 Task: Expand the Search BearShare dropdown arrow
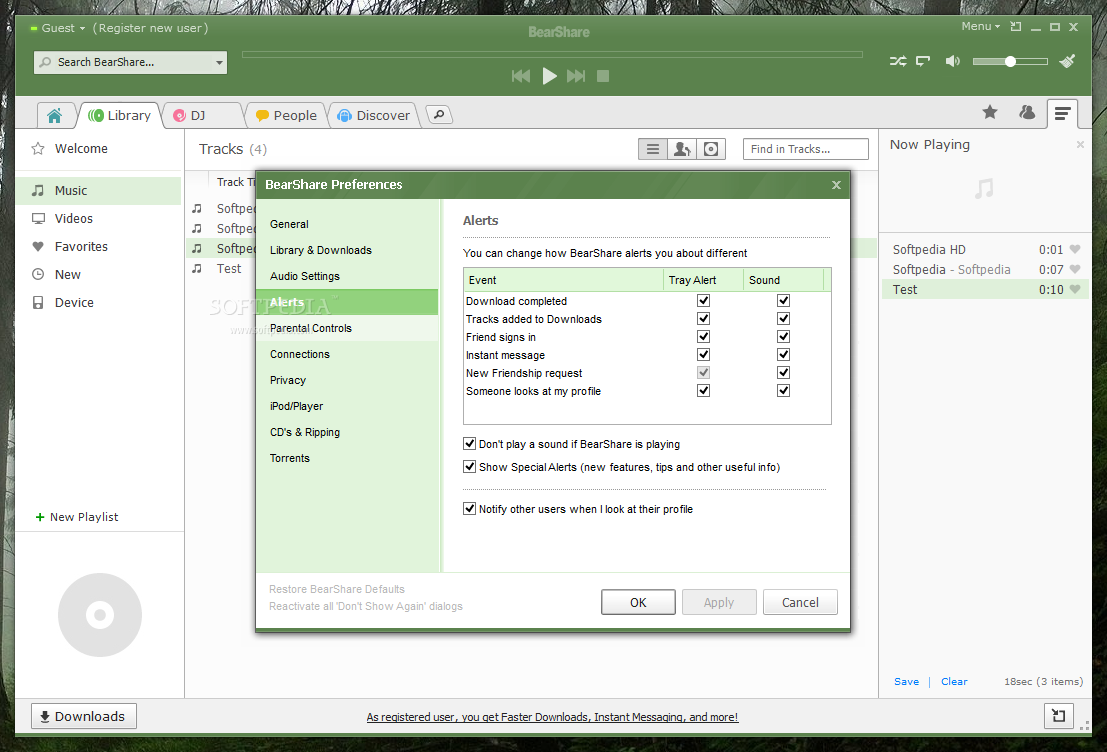(x=219, y=63)
